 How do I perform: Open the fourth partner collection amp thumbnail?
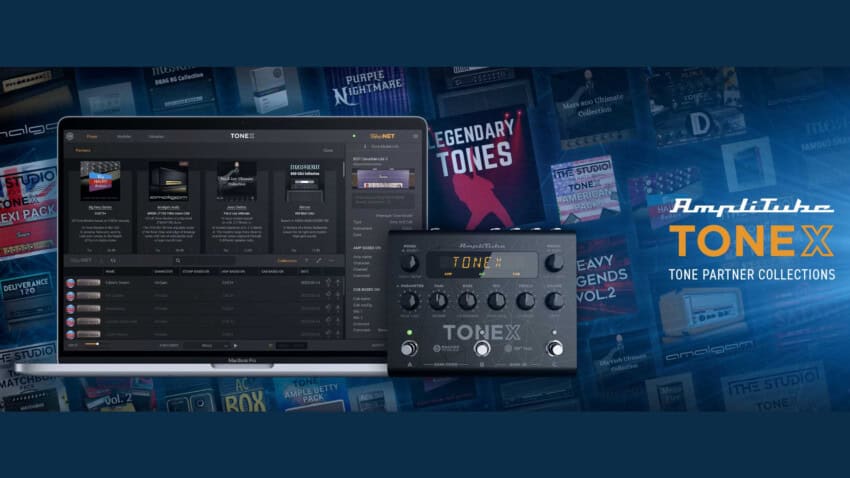305,181
